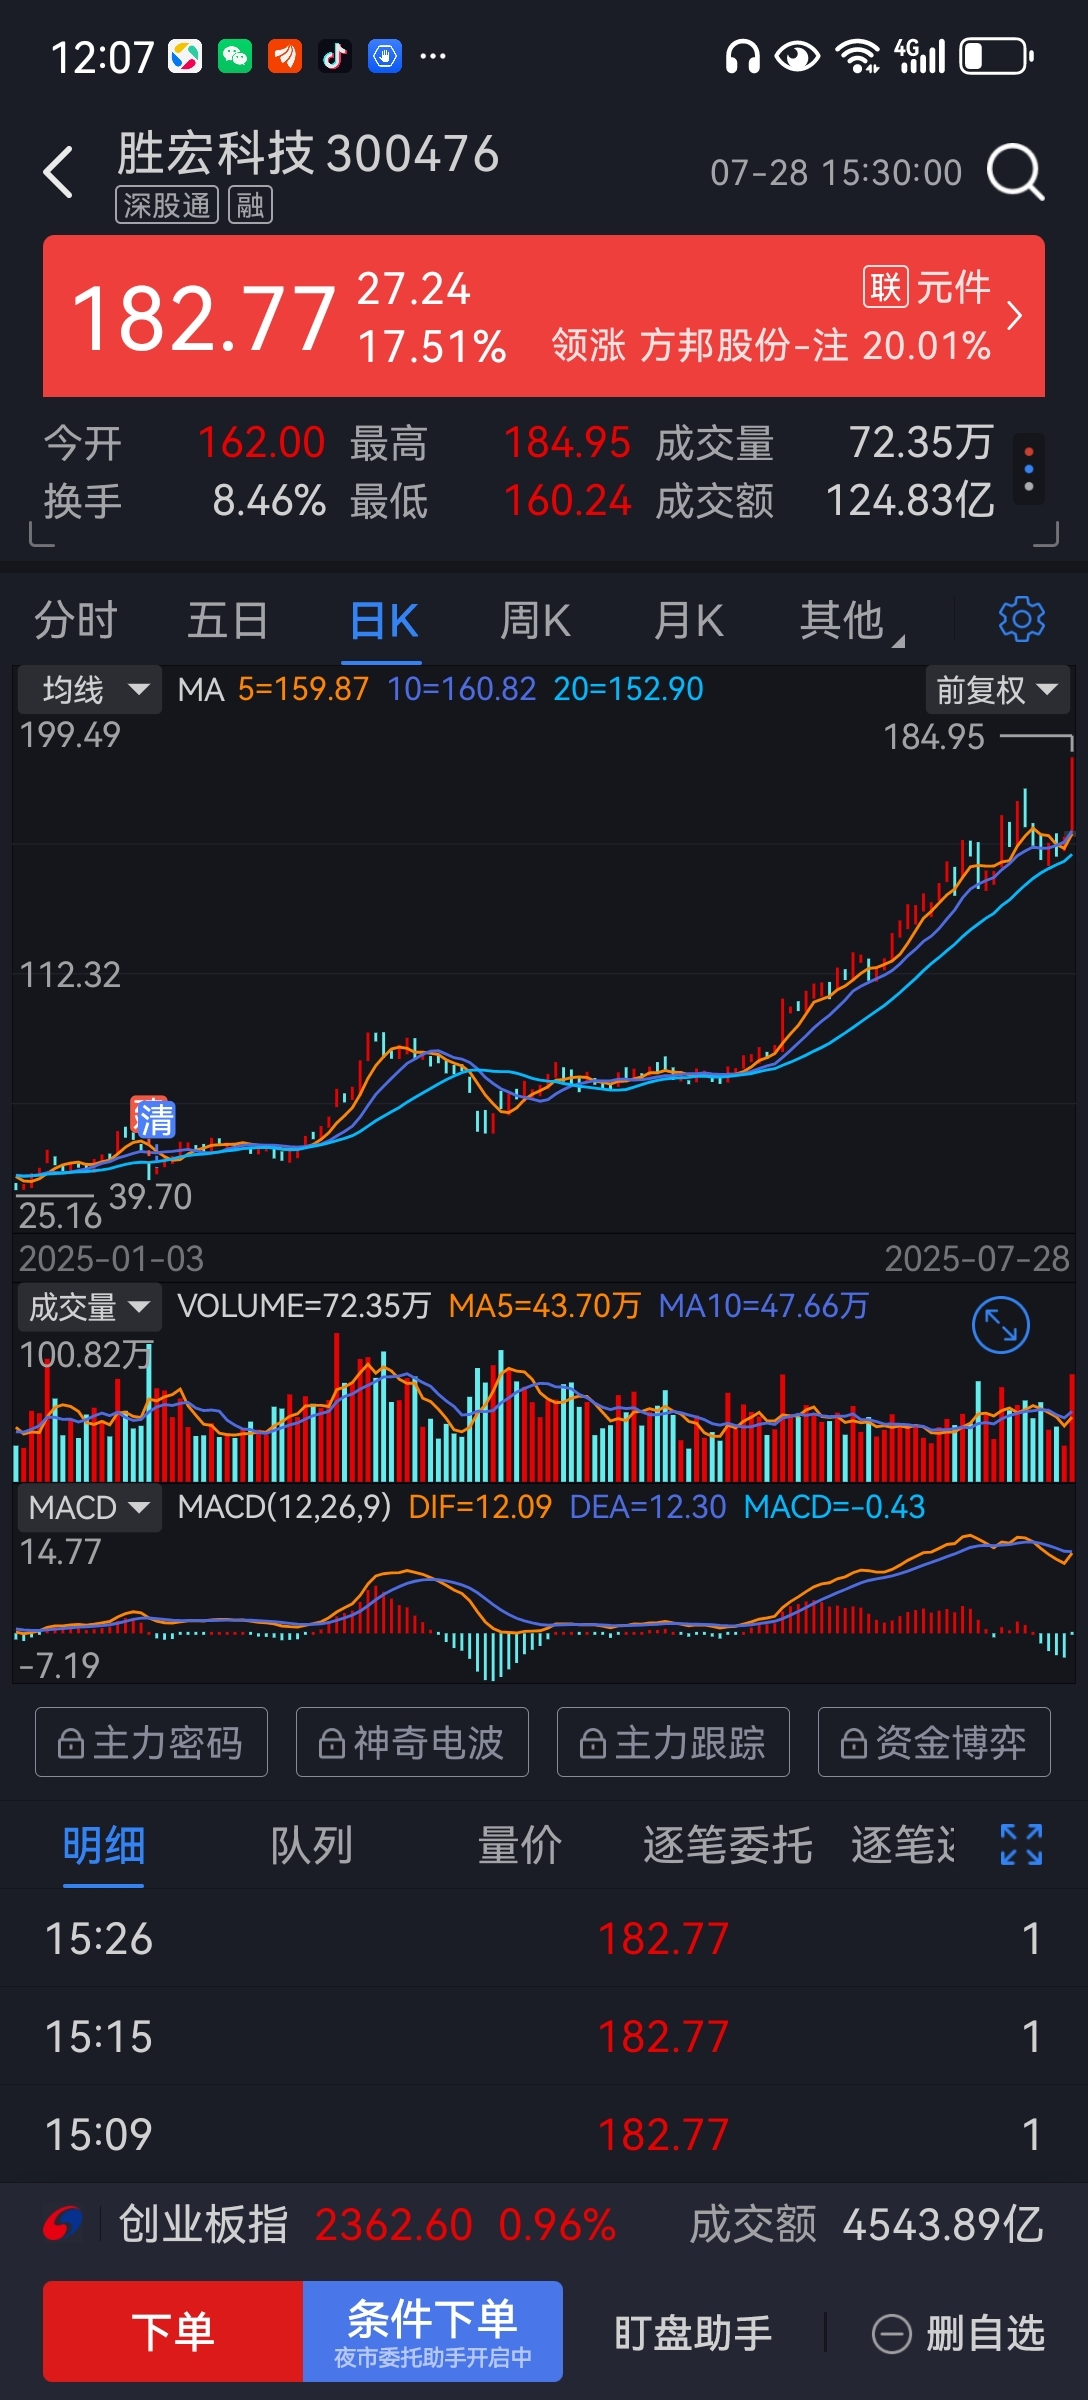This screenshot has width=1088, height=2400.
Task: Open the 前复权 adjustment dropdown
Action: [997, 689]
